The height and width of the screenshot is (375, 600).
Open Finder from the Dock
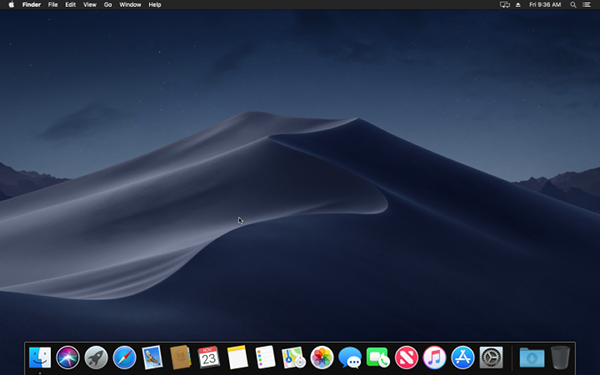tap(40, 357)
